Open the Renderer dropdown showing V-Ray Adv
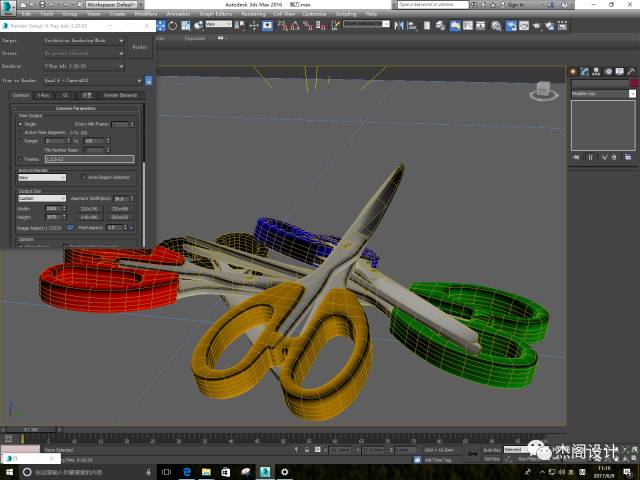This screenshot has width=640, height=480. coord(84,66)
